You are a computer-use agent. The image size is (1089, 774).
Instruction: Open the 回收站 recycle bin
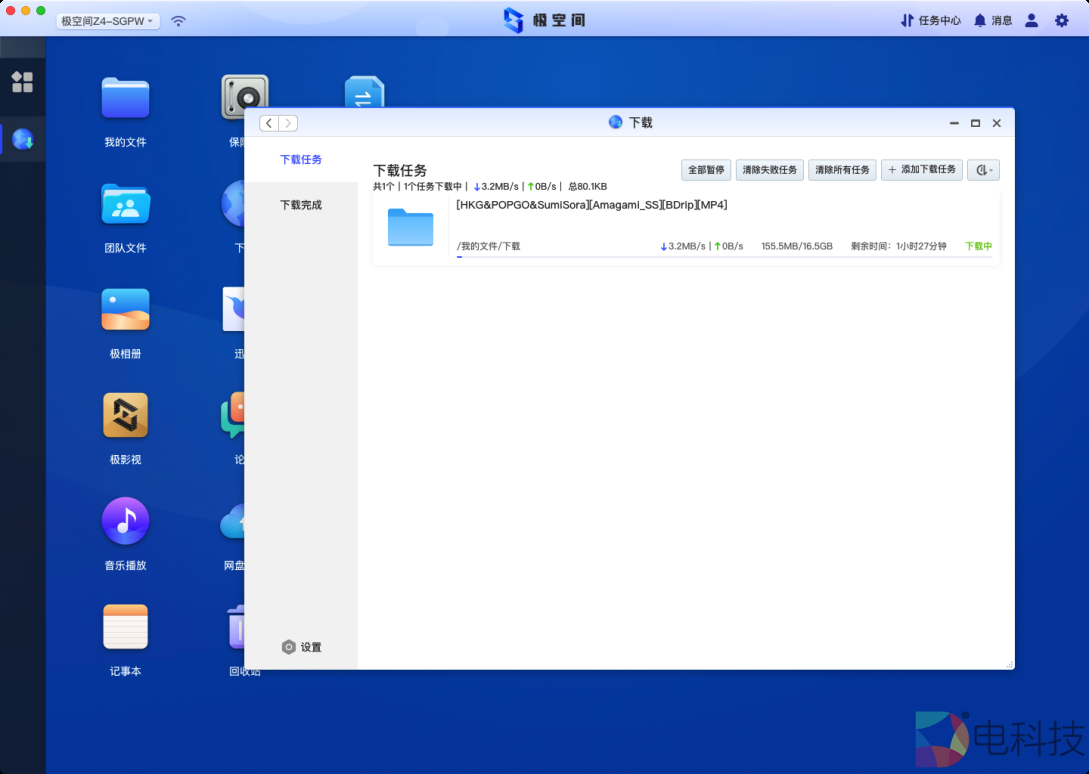tap(235, 627)
